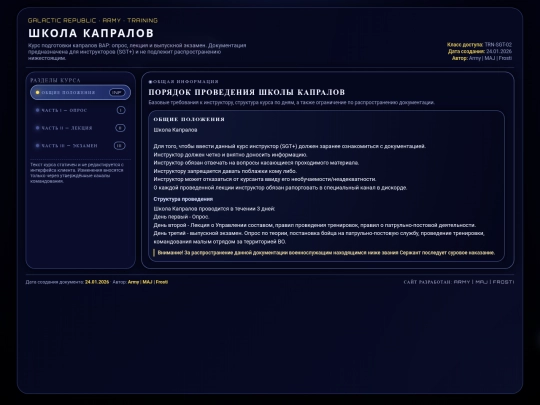Click 'Школа Капралов проводится в течении 3 дней'
The image size is (540, 405).
(x=214, y=209)
